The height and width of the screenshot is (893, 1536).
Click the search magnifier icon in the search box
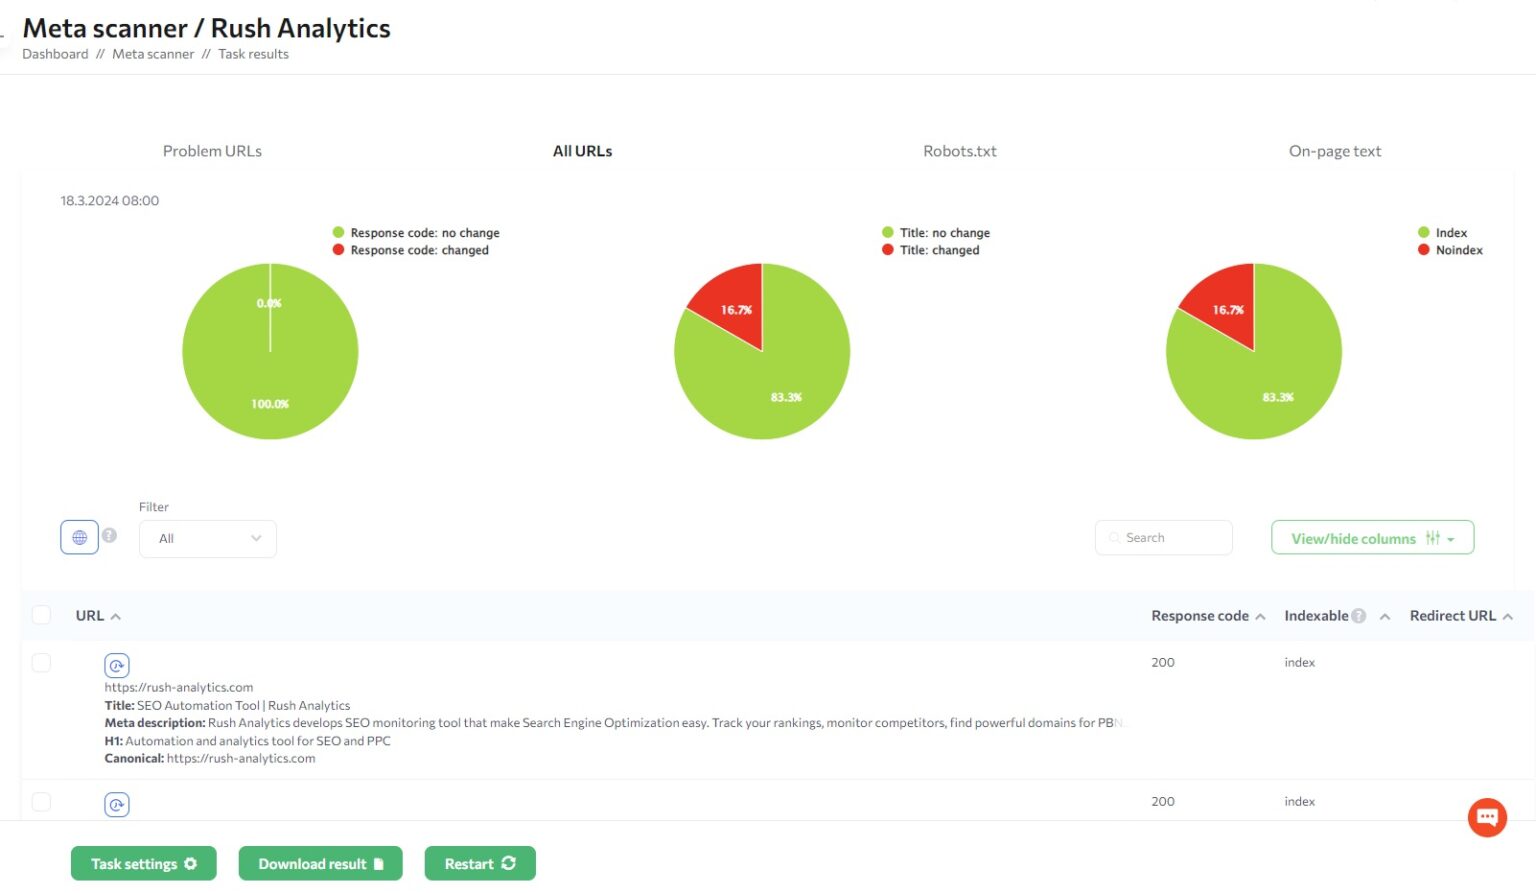1114,538
